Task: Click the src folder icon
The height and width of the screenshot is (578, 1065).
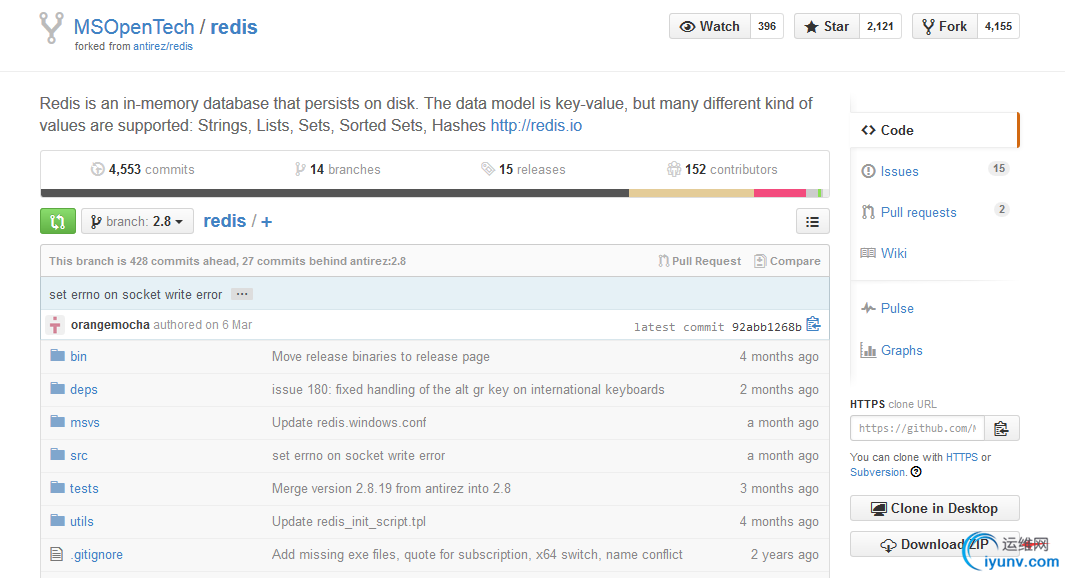Action: tap(57, 454)
